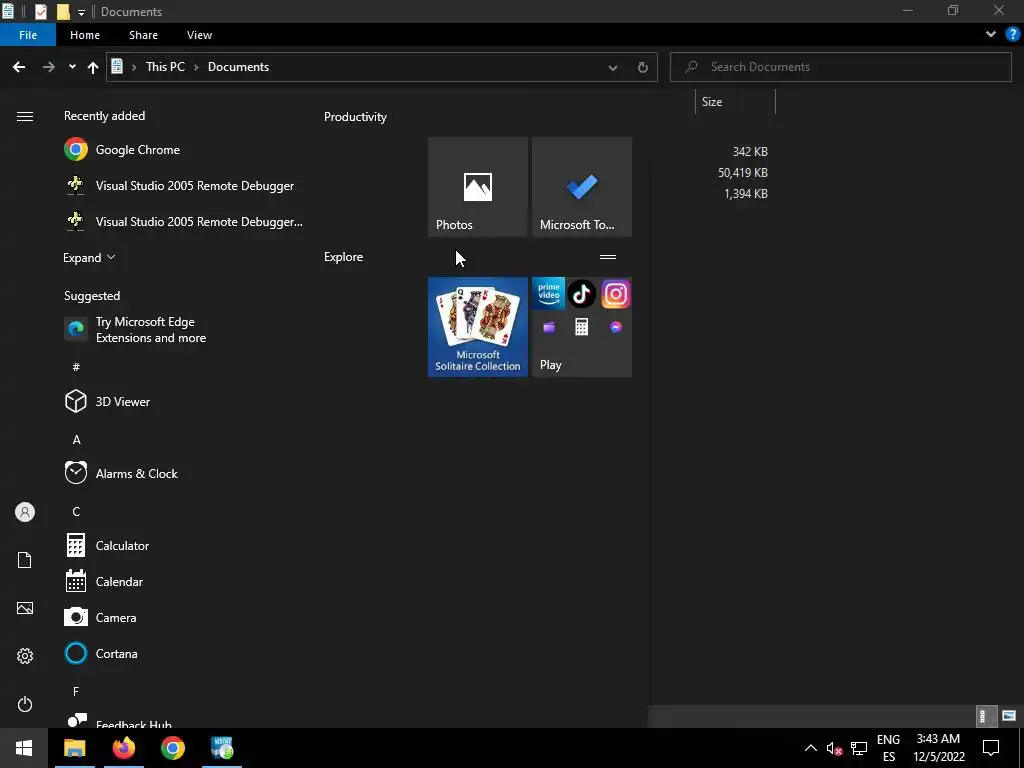Open Visual Studio 2005 Remote Debugger... second entry

(x=183, y=221)
